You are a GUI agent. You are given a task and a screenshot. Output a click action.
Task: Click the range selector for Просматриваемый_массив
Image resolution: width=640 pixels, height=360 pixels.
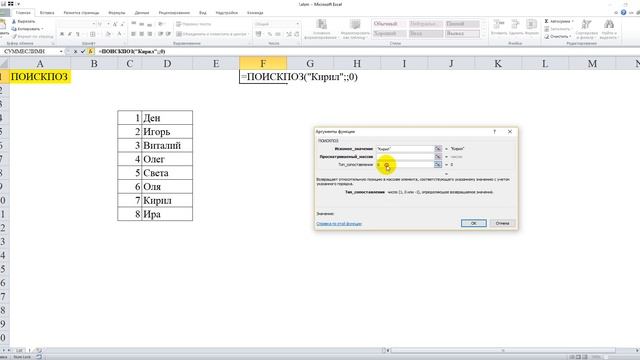tap(438, 157)
